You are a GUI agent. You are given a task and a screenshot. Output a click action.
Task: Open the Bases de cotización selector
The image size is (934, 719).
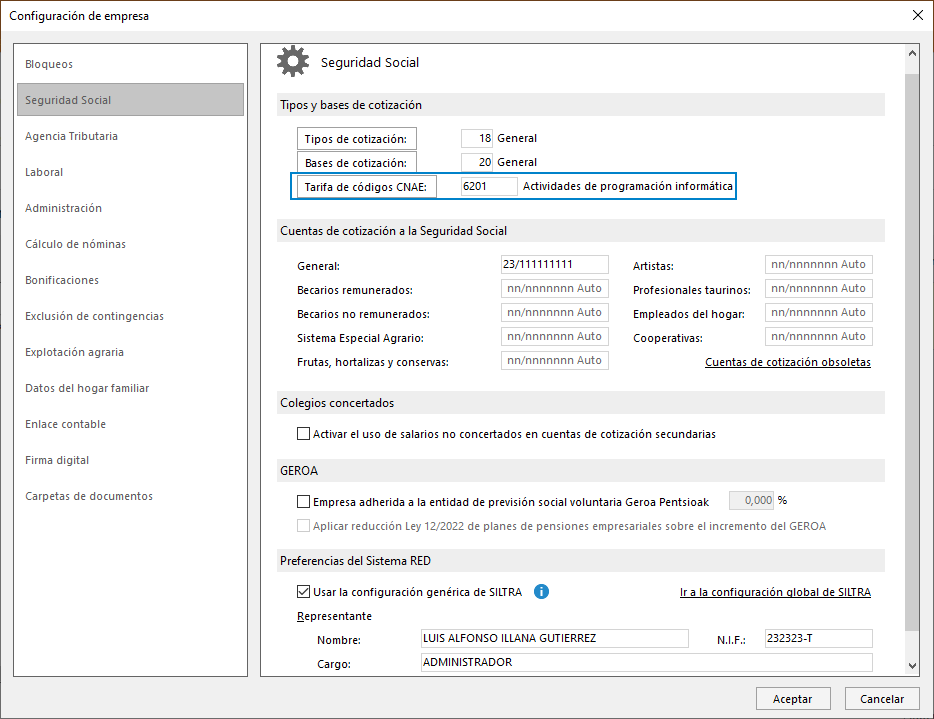coord(357,163)
